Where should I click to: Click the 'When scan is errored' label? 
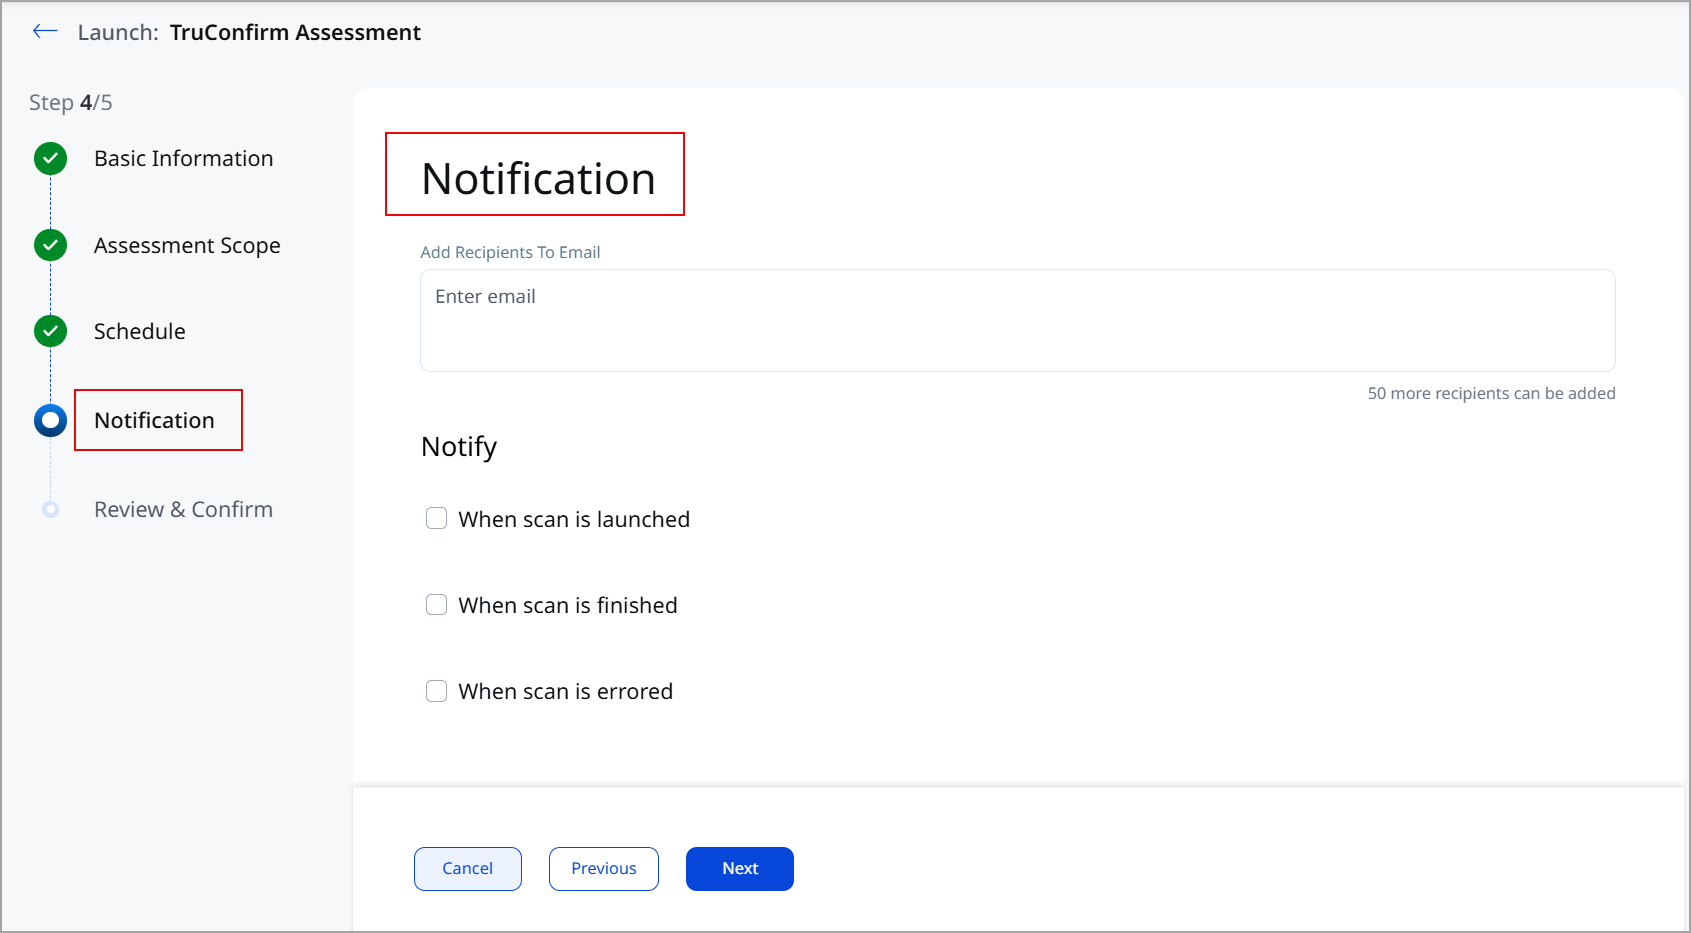(x=565, y=691)
